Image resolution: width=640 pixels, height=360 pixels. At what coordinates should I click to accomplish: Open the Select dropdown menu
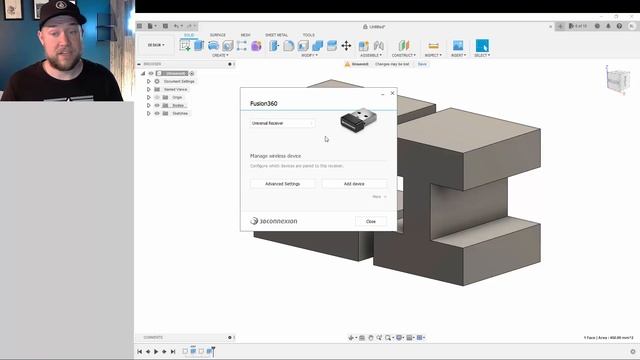[x=482, y=55]
